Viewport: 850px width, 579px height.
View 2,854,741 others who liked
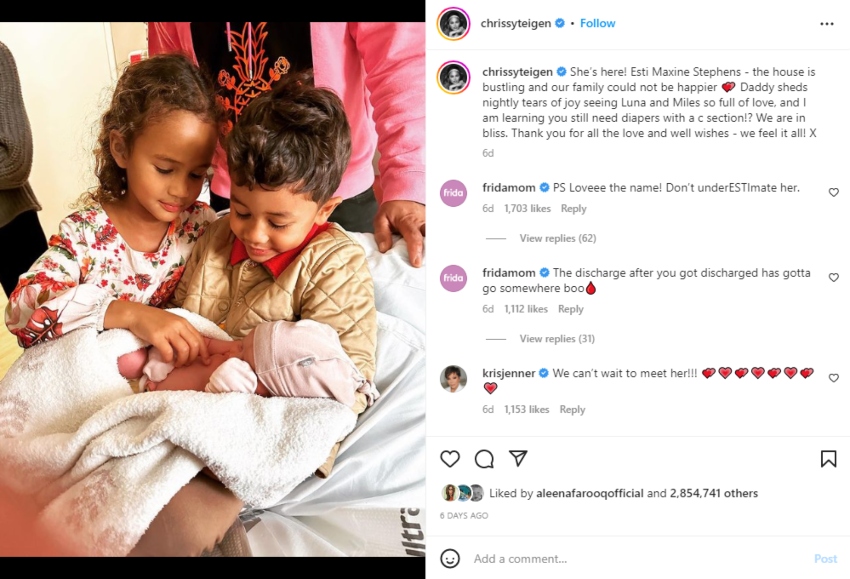713,493
